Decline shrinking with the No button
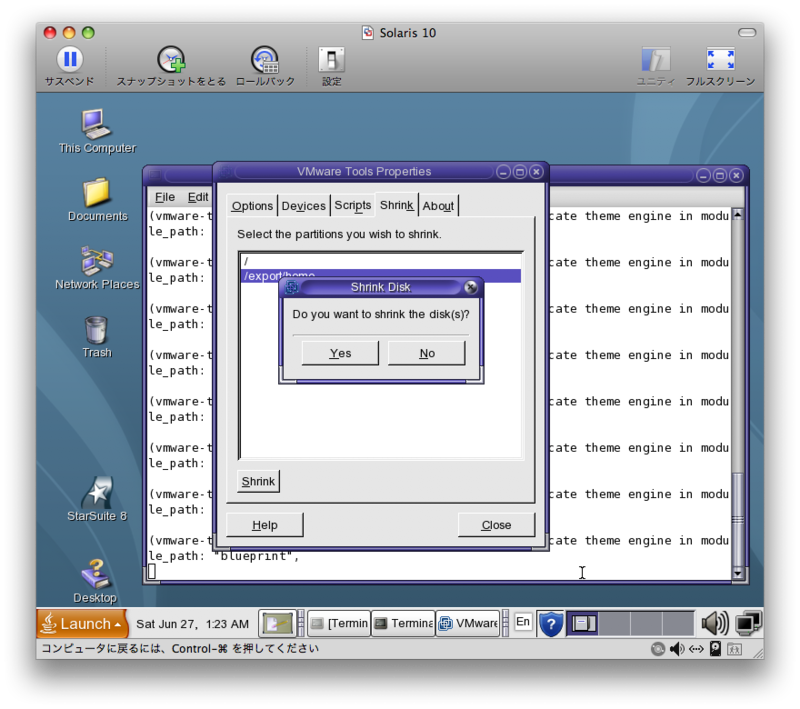The width and height of the screenshot is (800, 709). pos(427,353)
